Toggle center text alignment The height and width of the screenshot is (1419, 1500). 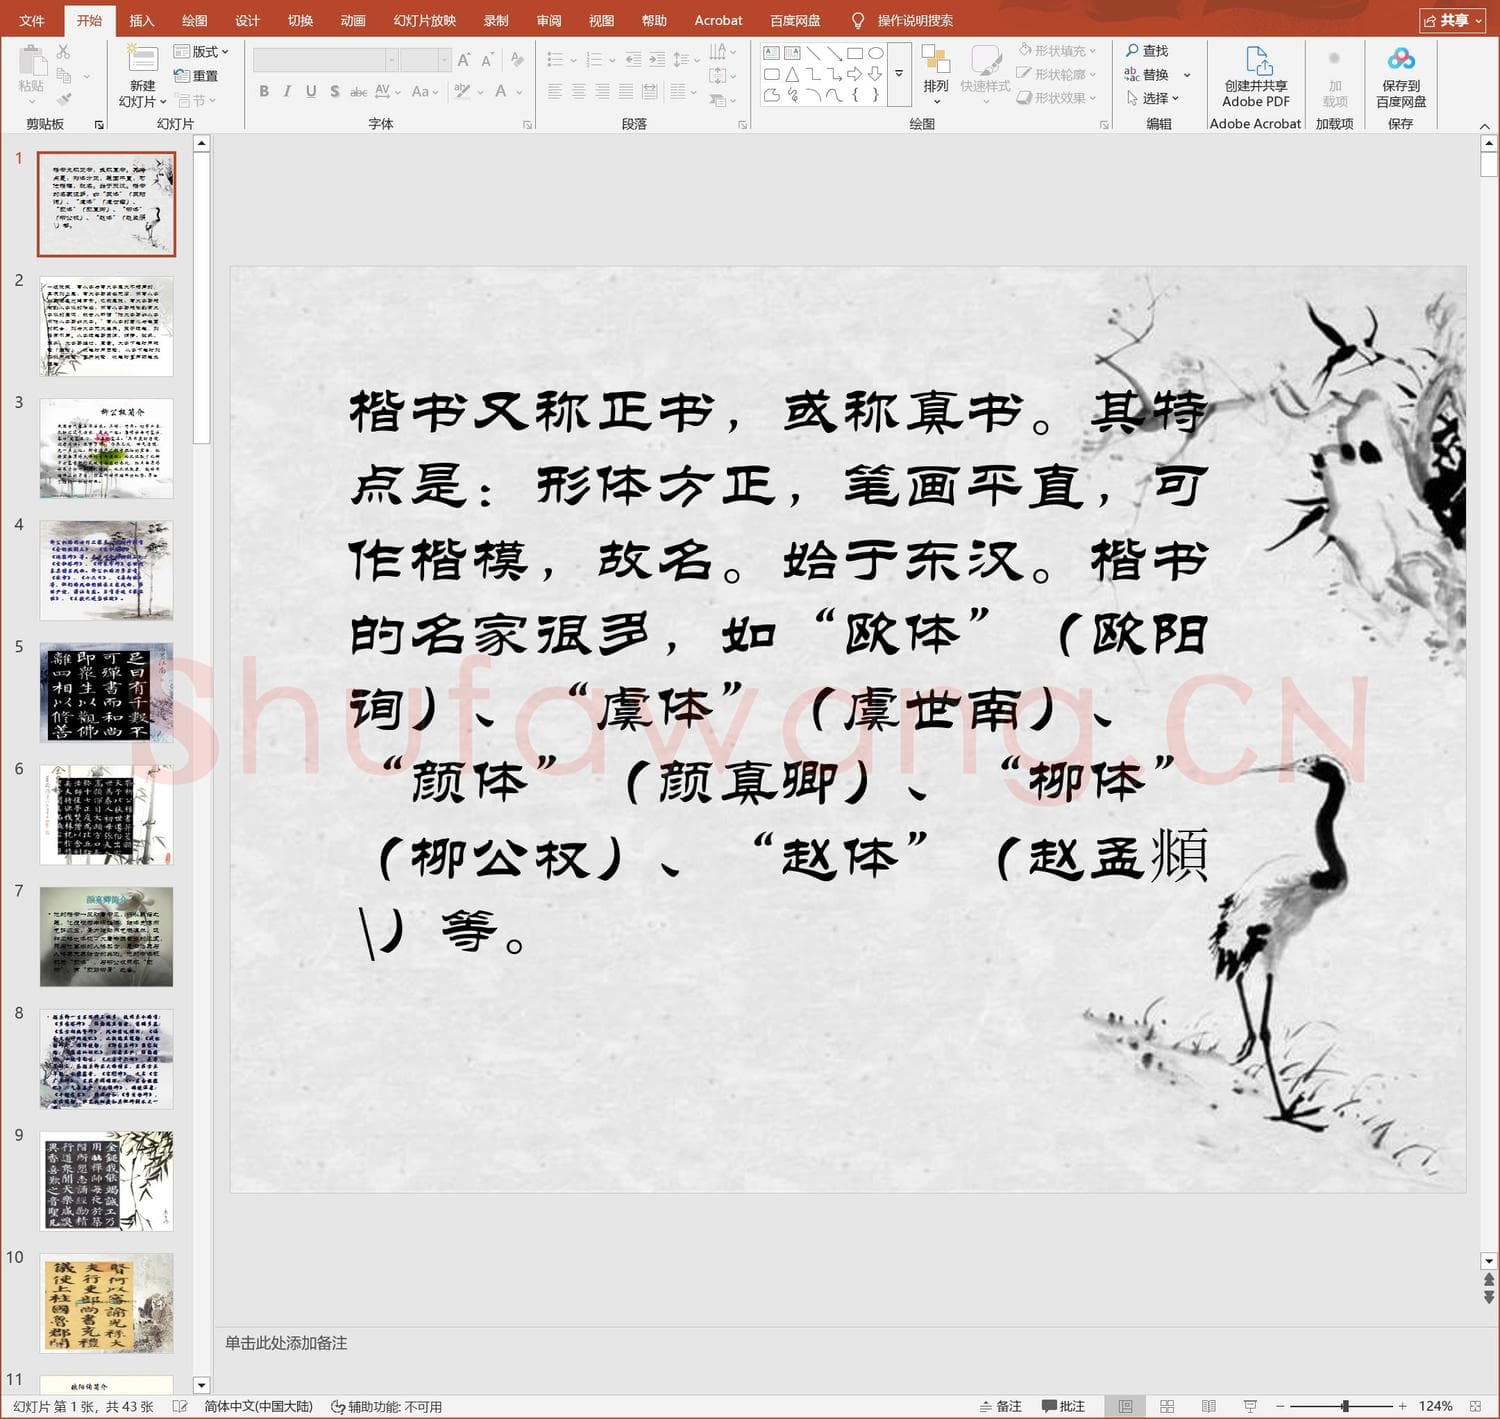click(x=578, y=91)
